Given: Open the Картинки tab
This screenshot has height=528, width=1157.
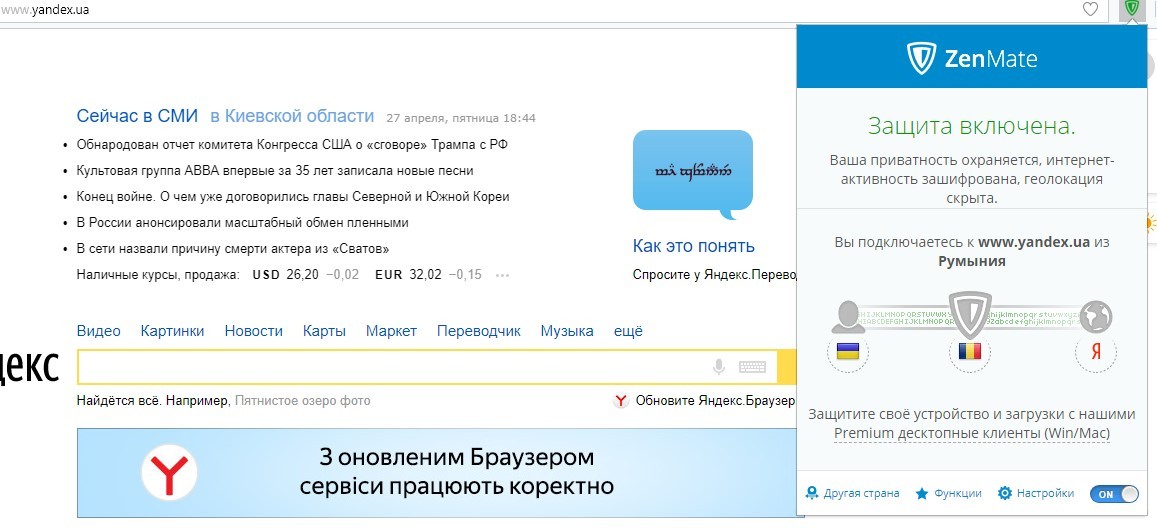Looking at the screenshot, I should 173,331.
